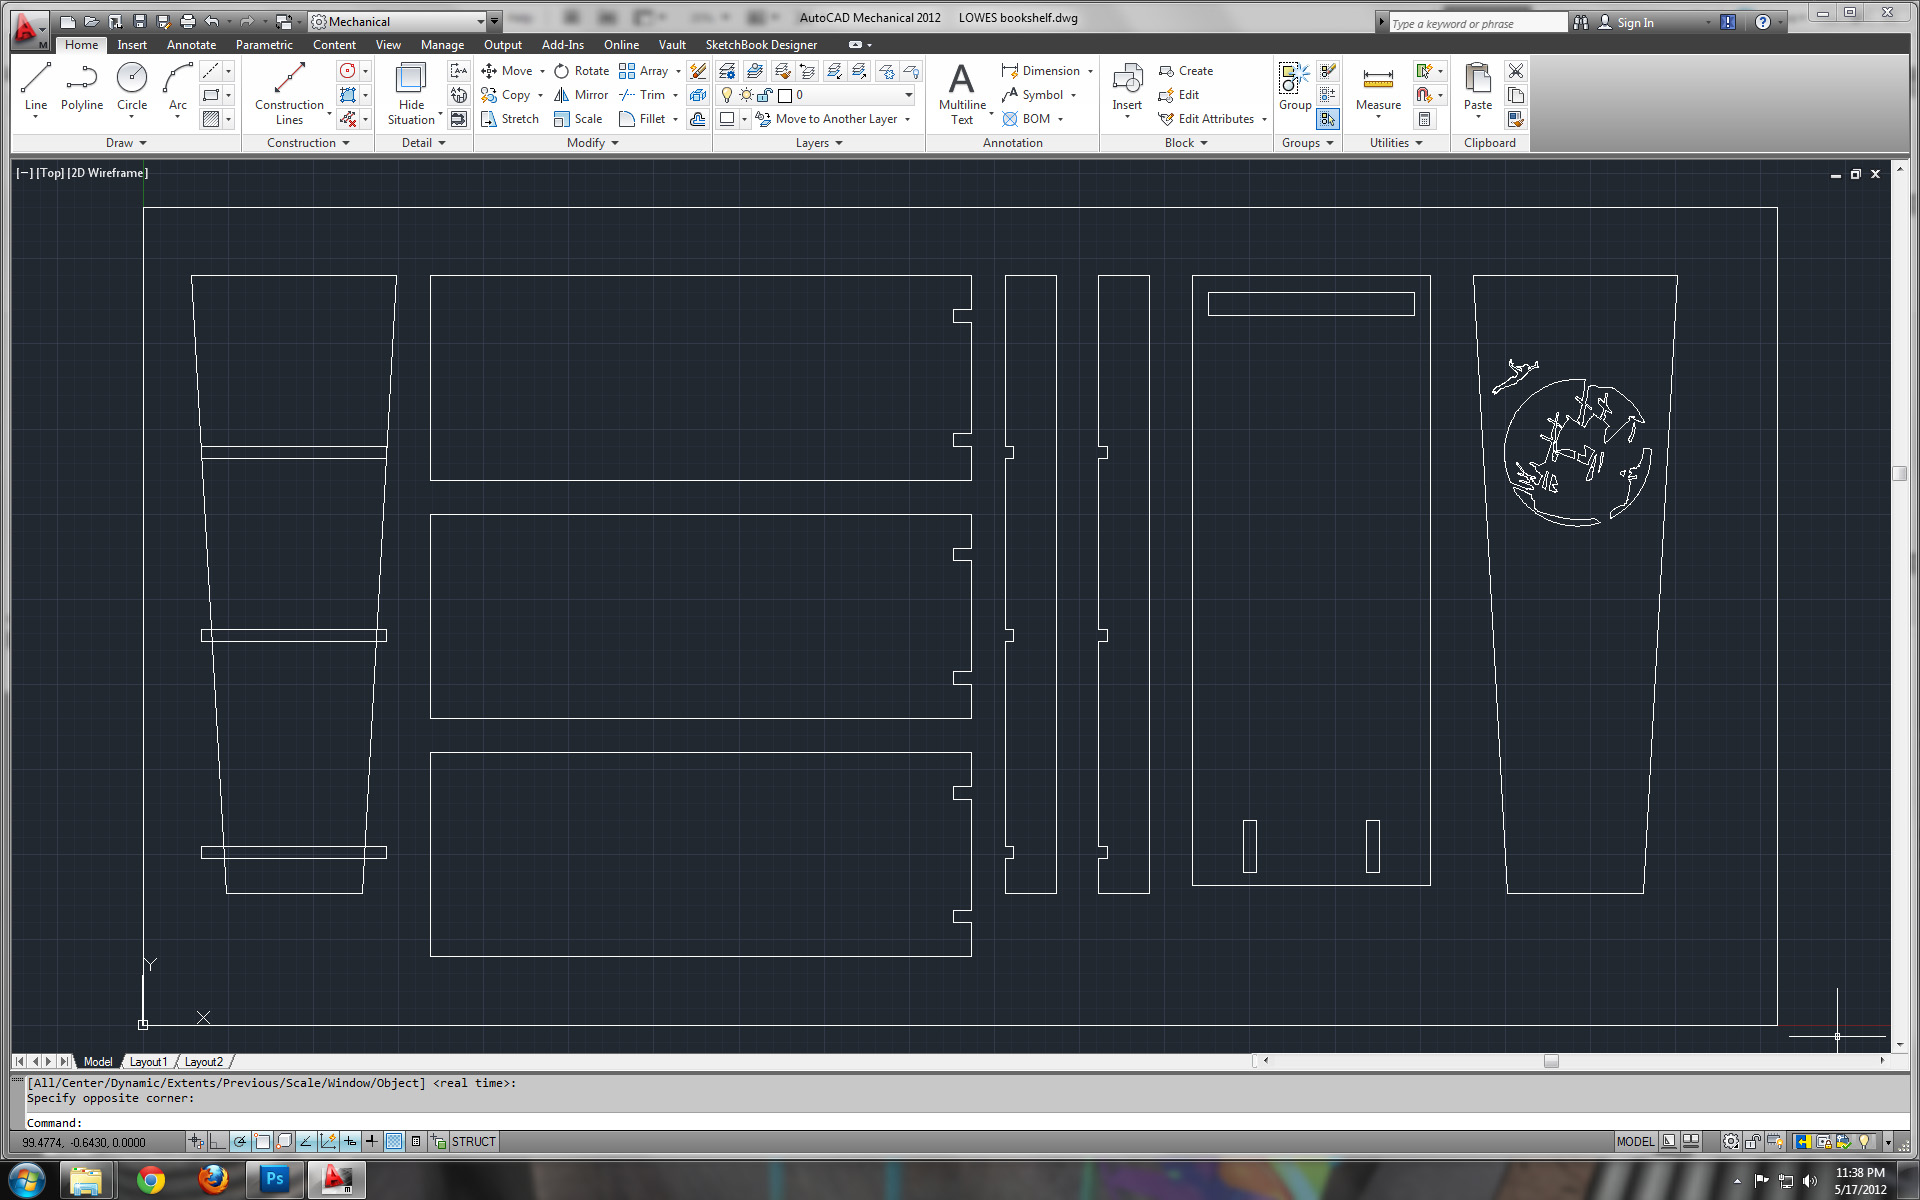Toggle Dynamic Input in status bar
This screenshot has height=1200, width=1920.
point(350,1141)
